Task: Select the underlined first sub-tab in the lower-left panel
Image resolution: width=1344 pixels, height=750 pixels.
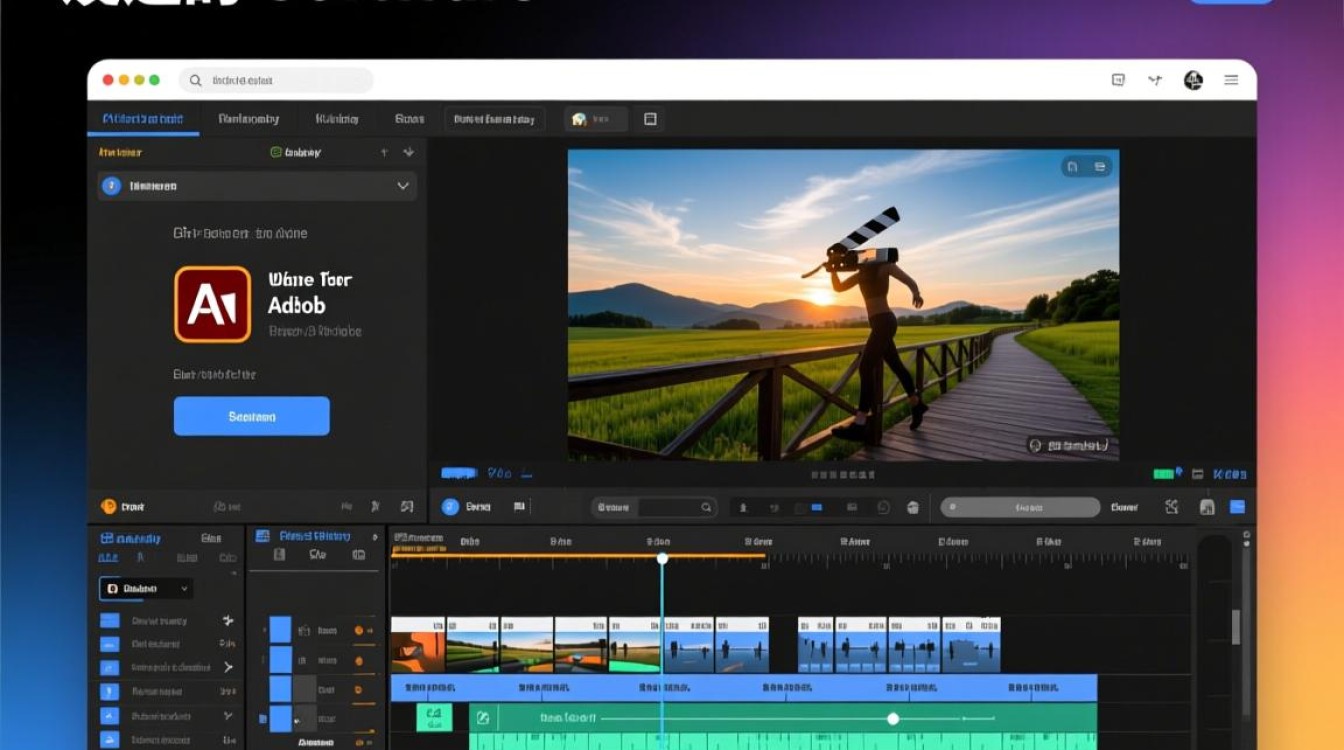Action: click(109, 558)
